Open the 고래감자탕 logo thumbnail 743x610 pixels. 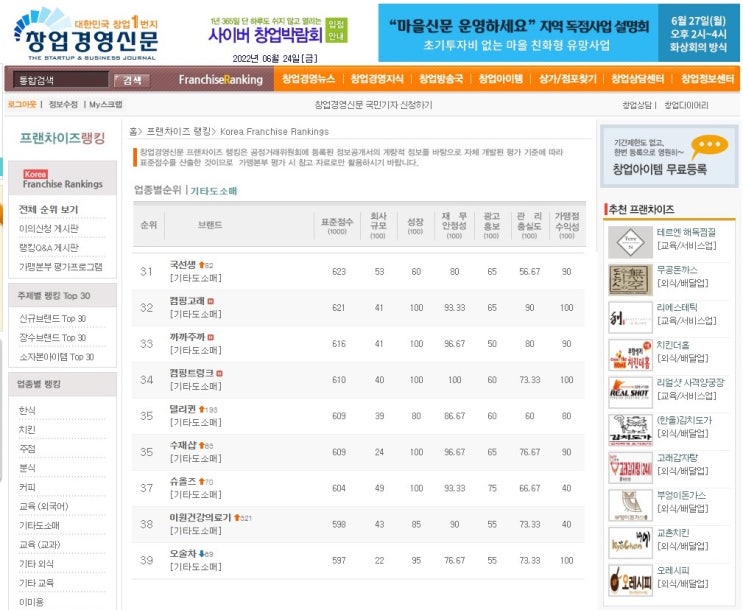click(x=630, y=468)
